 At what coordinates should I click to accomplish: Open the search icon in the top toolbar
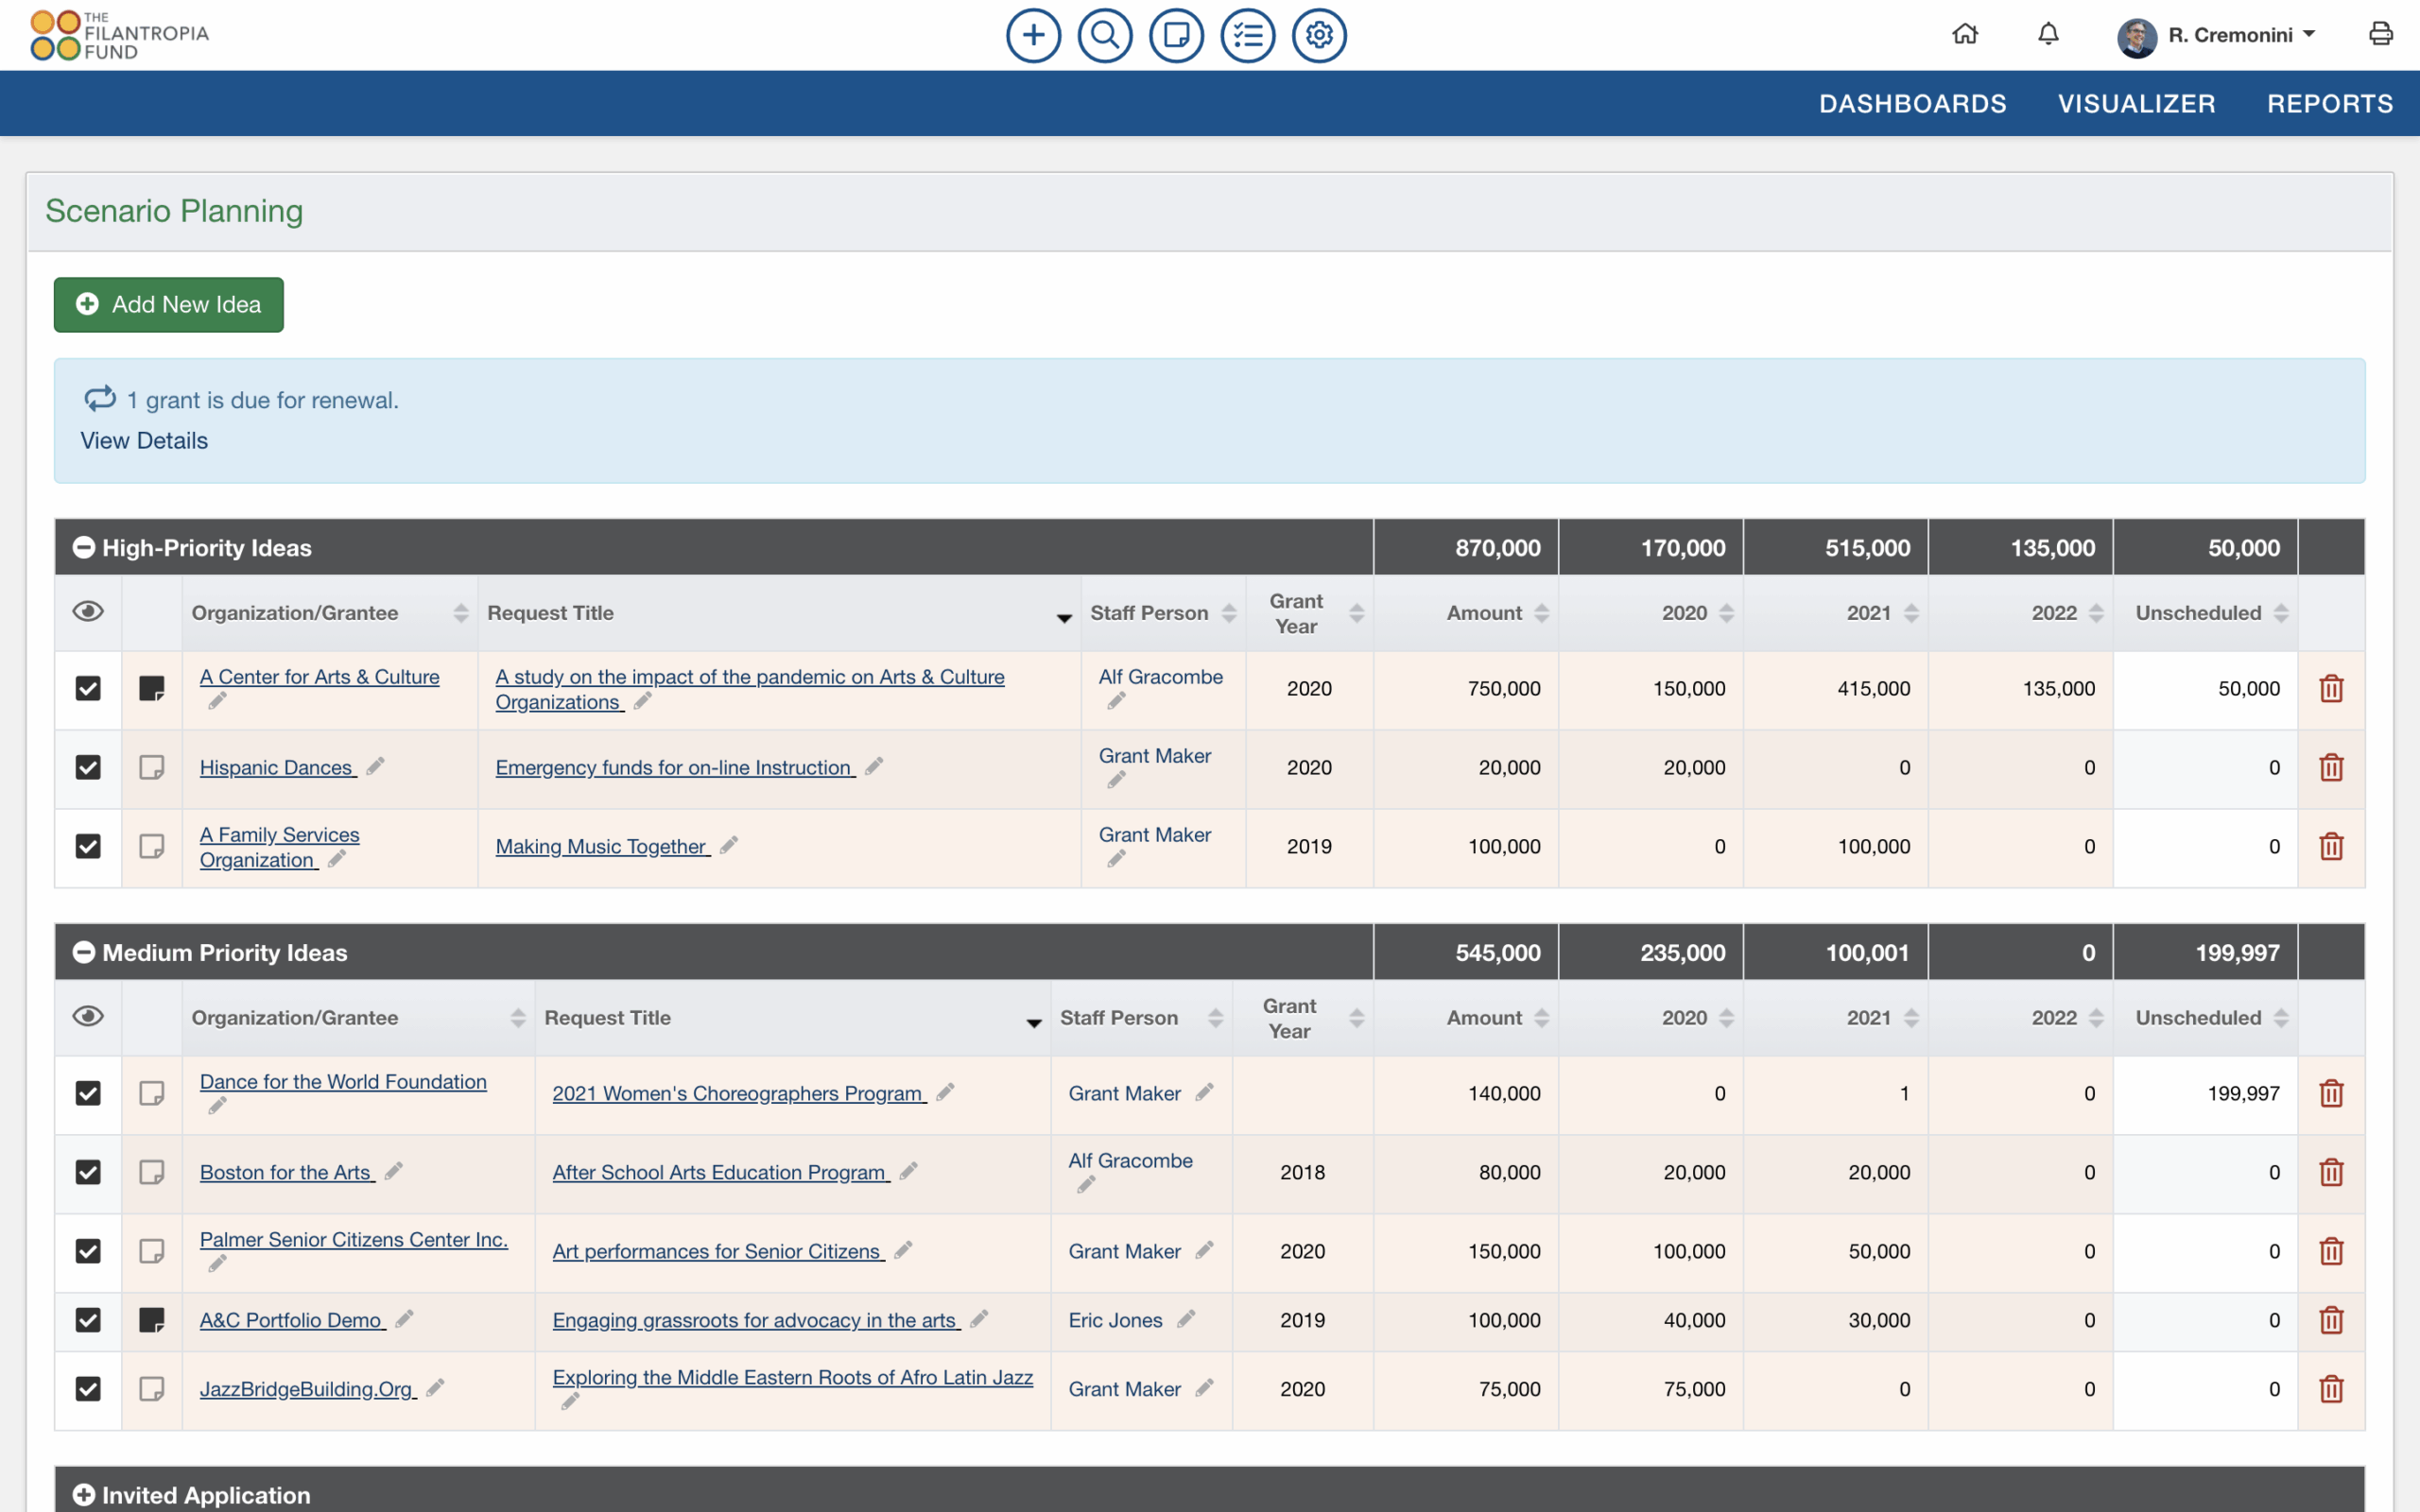coord(1104,34)
